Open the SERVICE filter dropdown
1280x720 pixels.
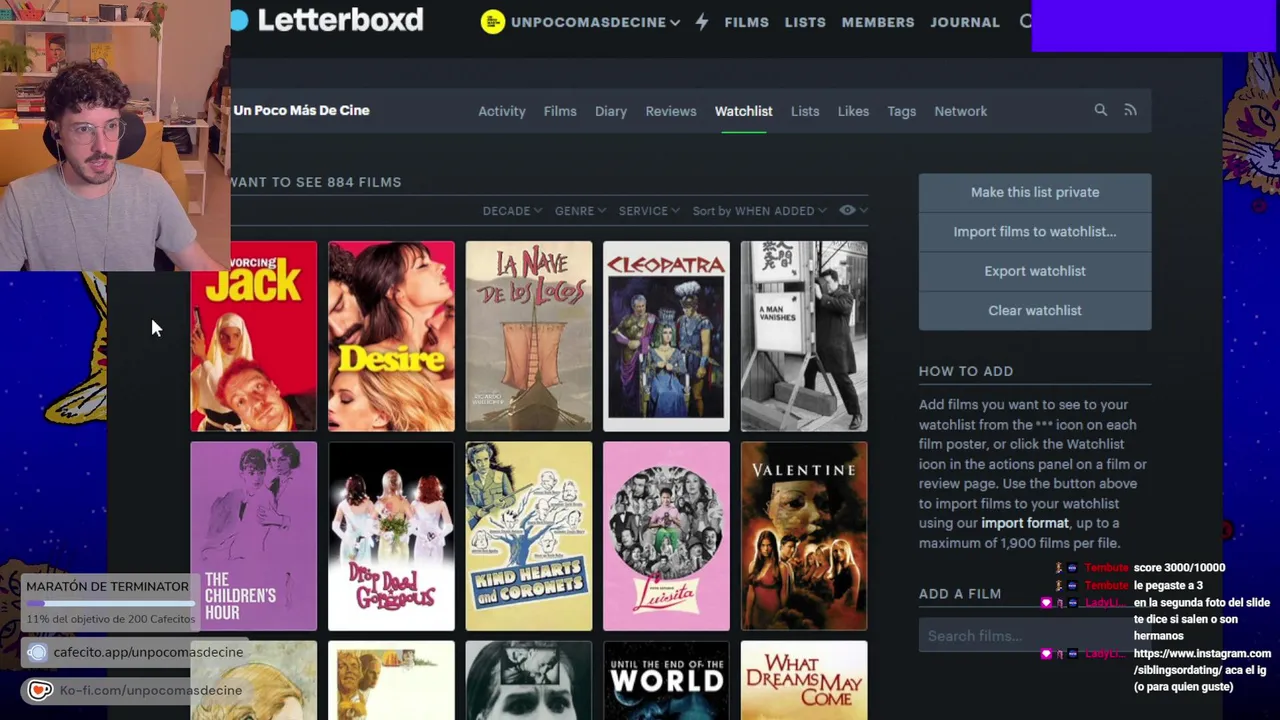pyautogui.click(x=649, y=211)
